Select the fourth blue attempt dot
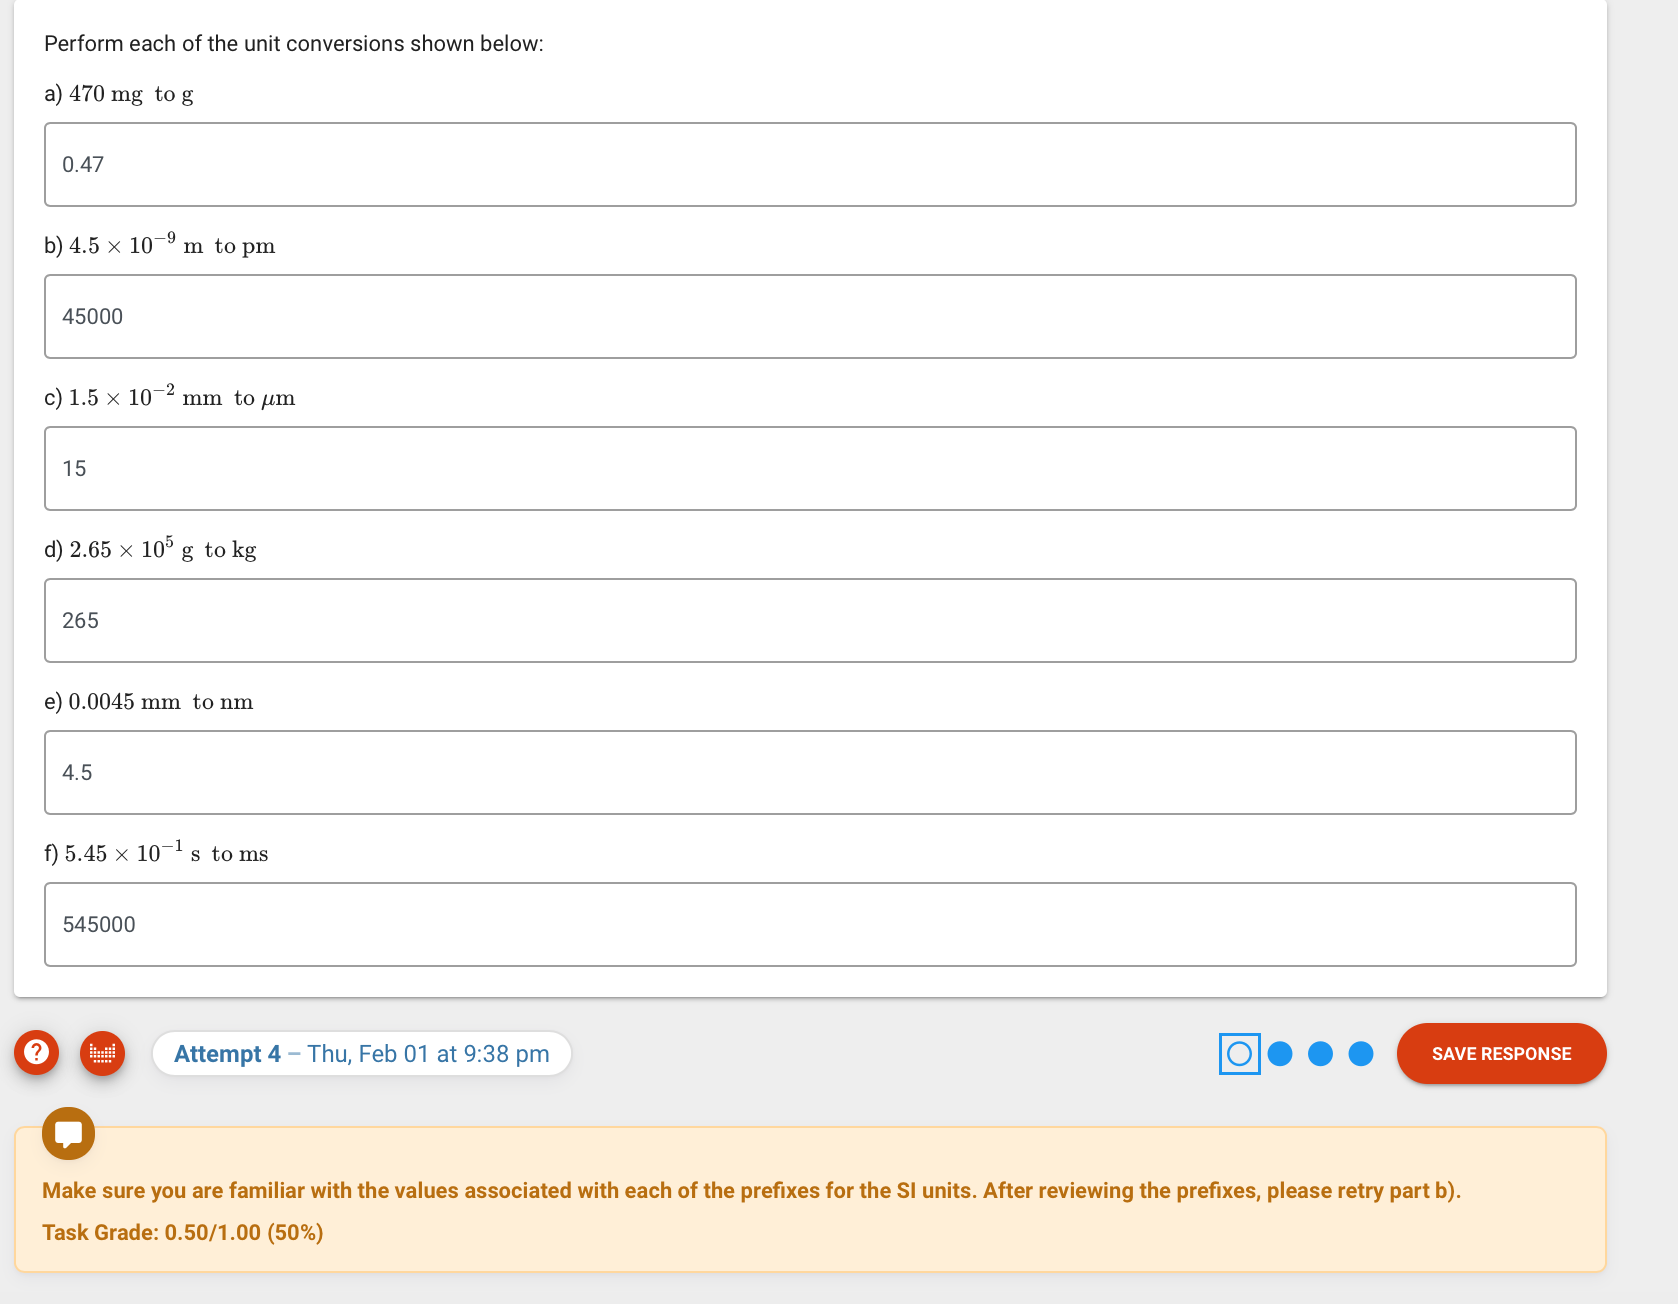 click(x=1360, y=1053)
